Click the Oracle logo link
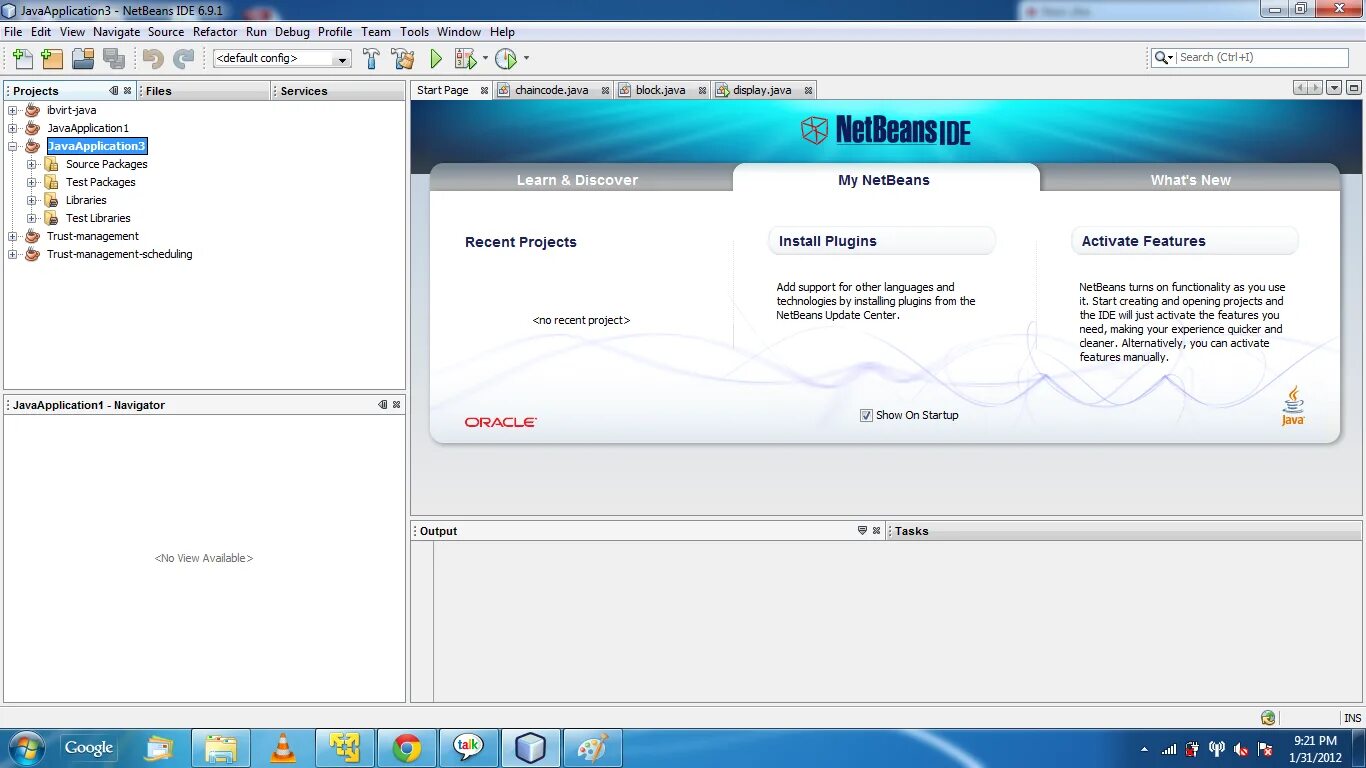This screenshot has height=768, width=1366. click(x=501, y=422)
